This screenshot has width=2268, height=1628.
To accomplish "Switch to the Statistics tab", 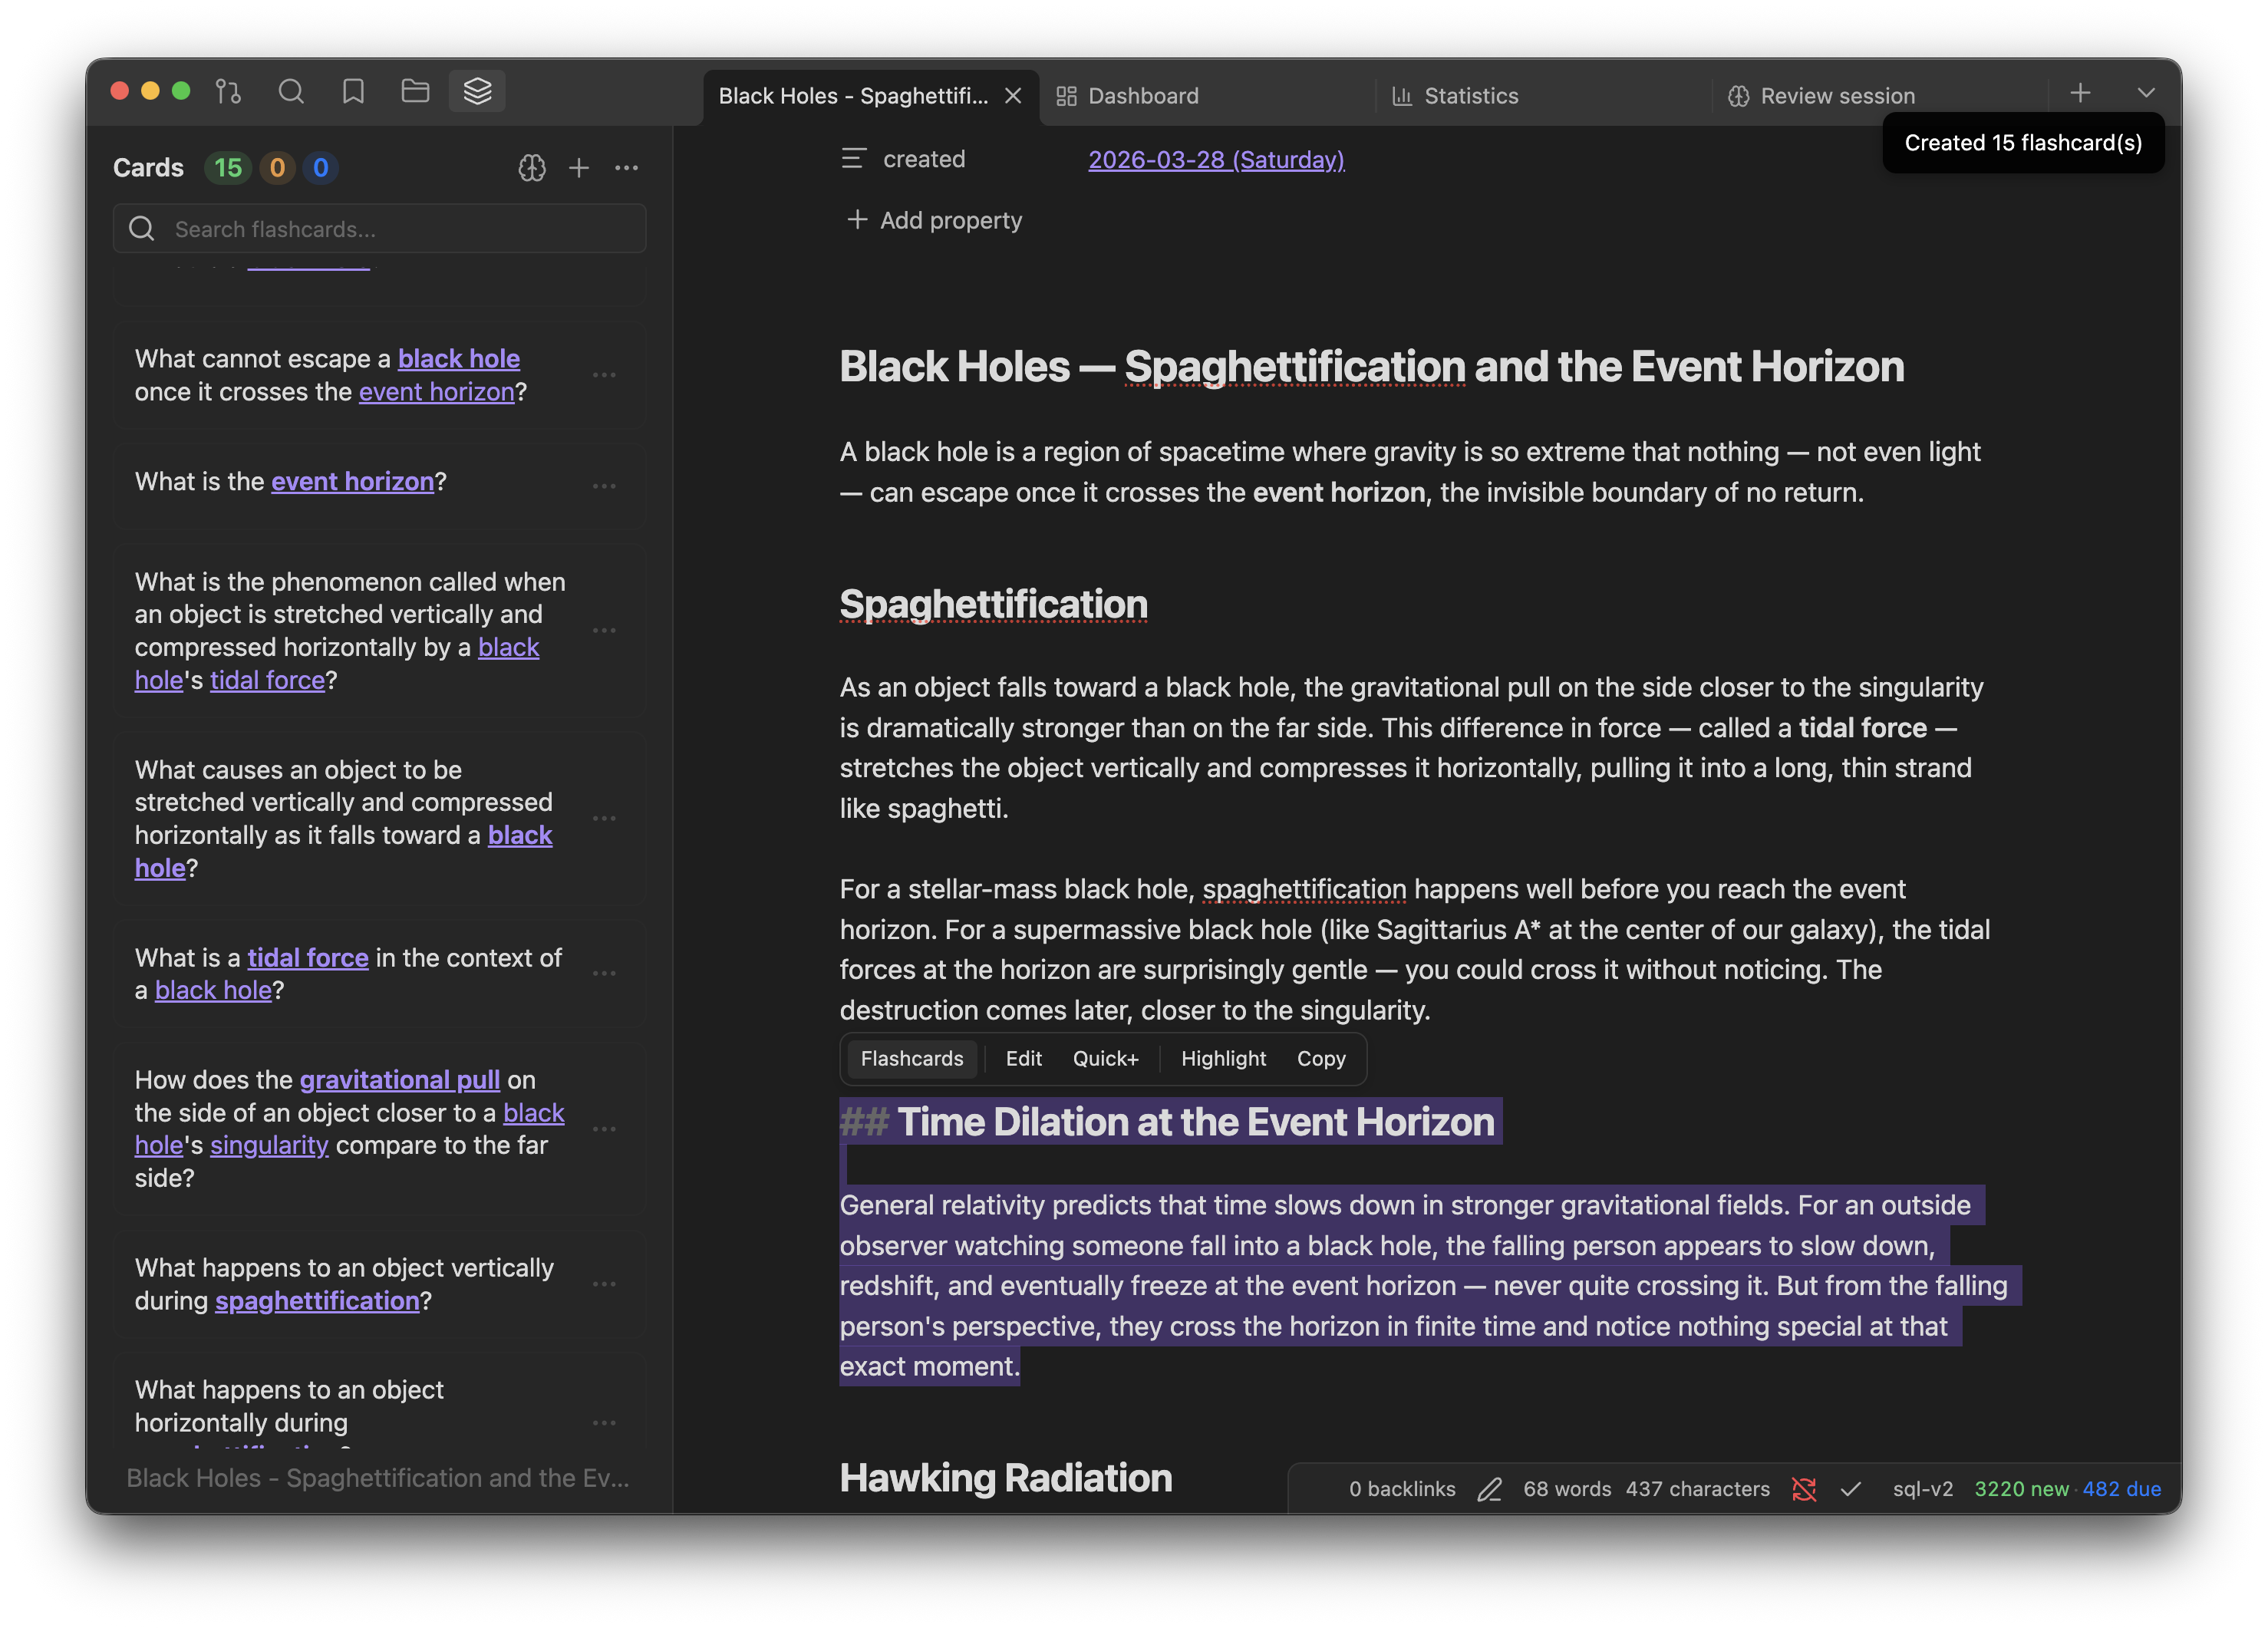I will [x=1470, y=96].
